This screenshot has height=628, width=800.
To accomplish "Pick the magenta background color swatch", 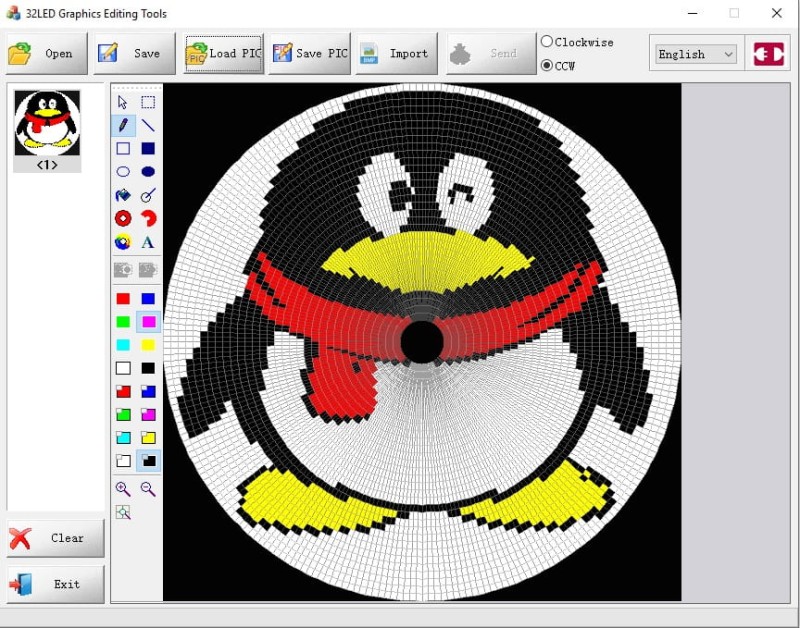I will pos(148,415).
